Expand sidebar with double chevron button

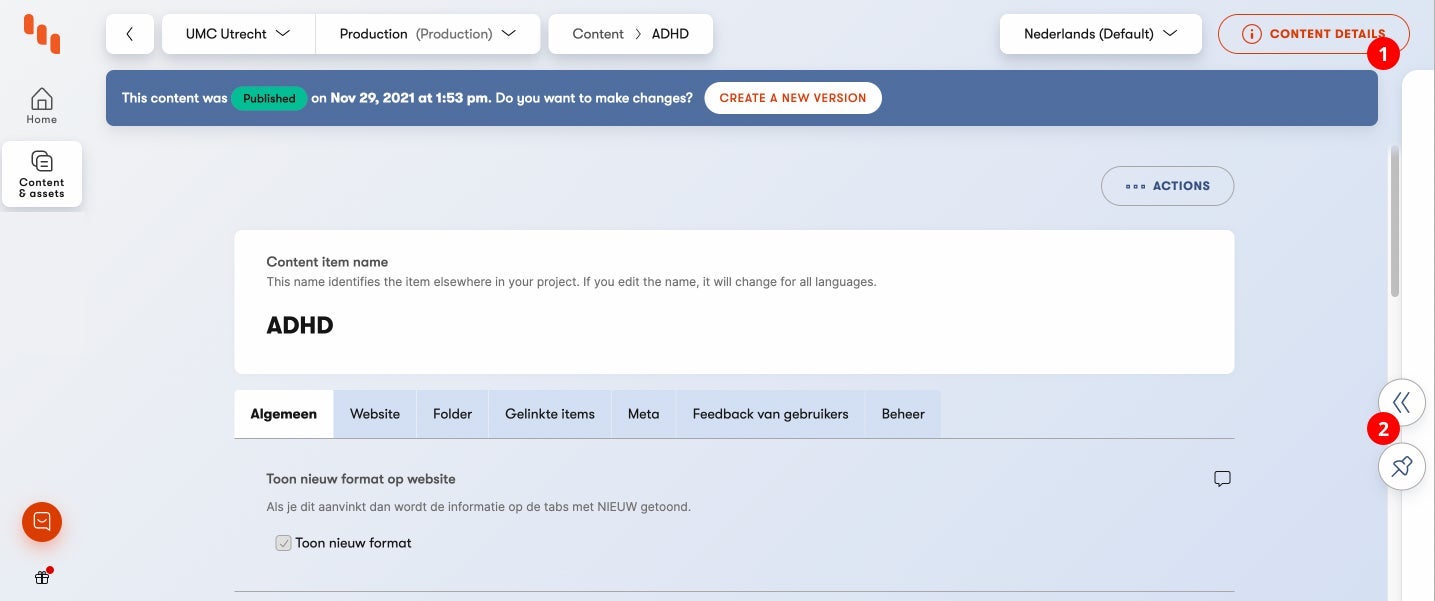pyautogui.click(x=1401, y=402)
